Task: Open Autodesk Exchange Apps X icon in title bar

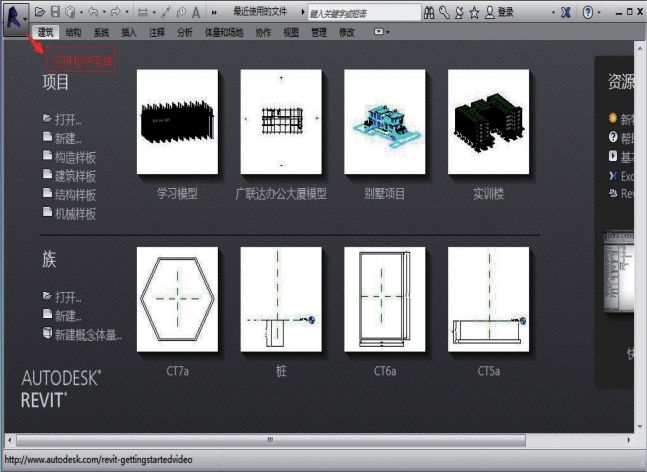Action: [x=566, y=12]
